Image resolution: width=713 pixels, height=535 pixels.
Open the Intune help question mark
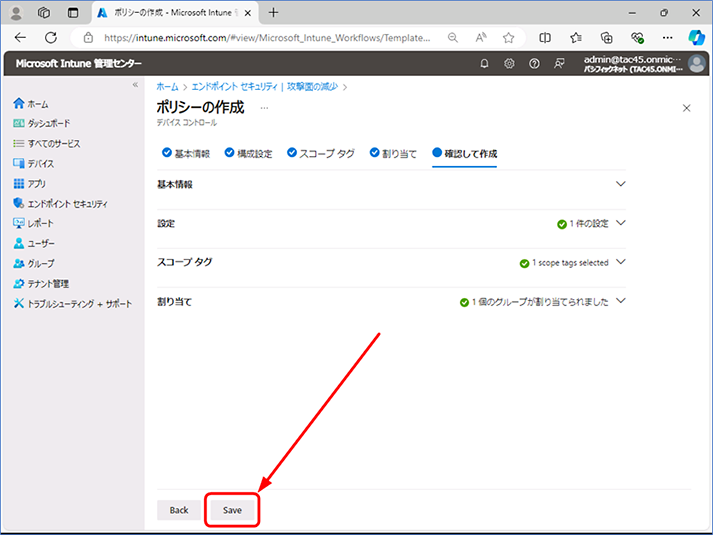[x=534, y=64]
